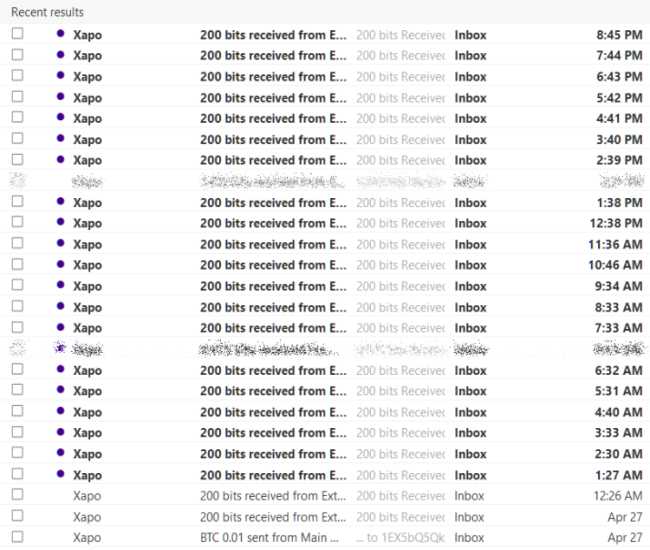The height and width of the screenshot is (550, 650).
Task: Open the Xapo email received at 8:33 AM
Action: (x=273, y=308)
